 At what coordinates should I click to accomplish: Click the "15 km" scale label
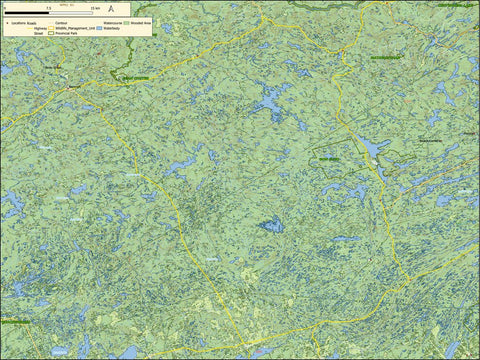(x=95, y=8)
